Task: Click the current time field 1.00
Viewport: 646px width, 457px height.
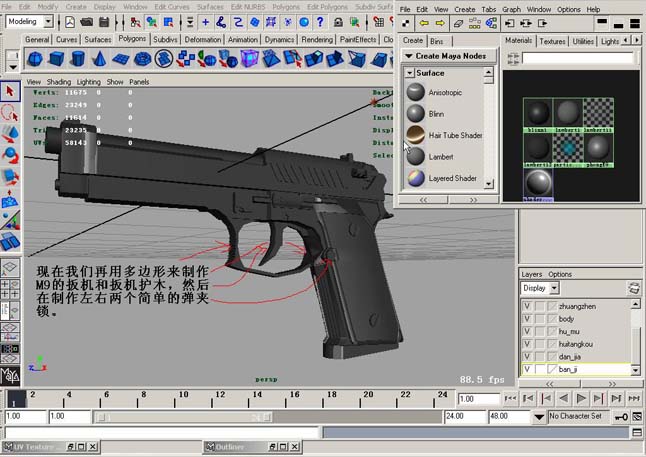Action: click(479, 399)
